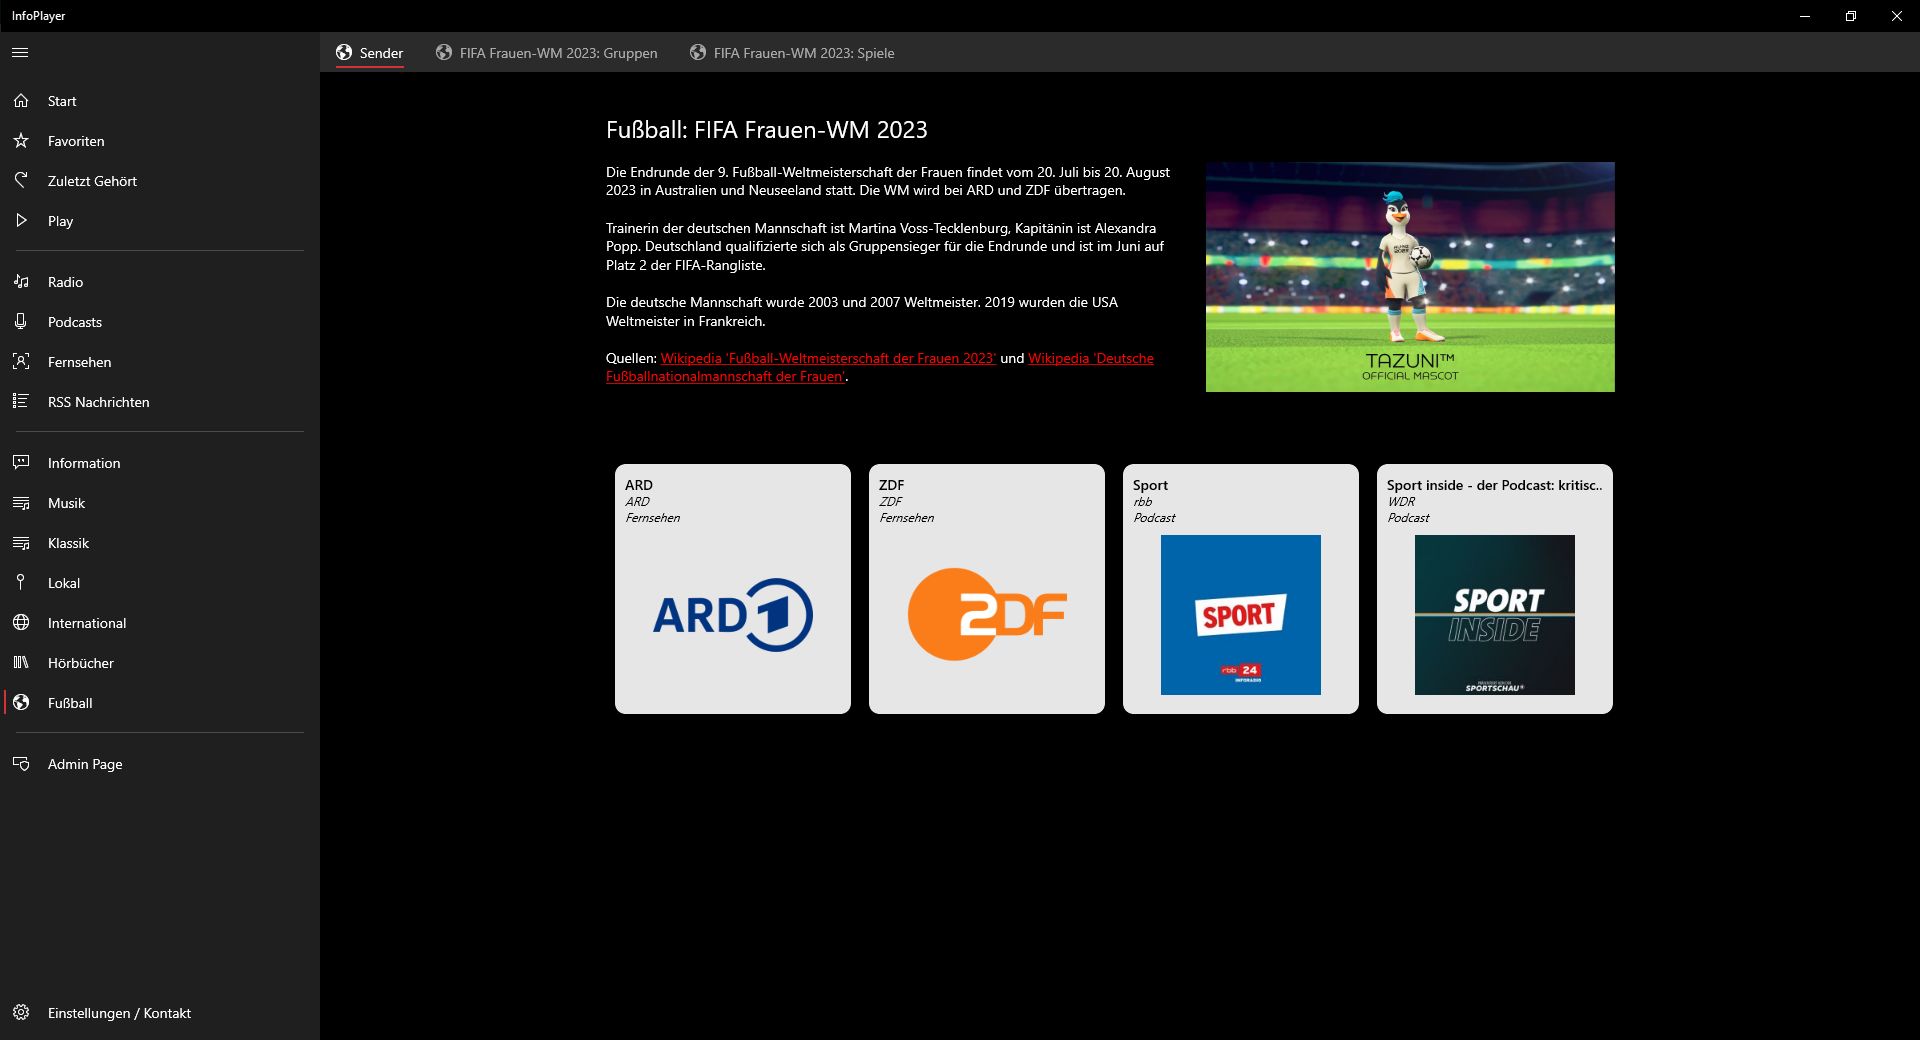Image resolution: width=1920 pixels, height=1040 pixels.
Task: Select the Information category label
Action: [84, 463]
